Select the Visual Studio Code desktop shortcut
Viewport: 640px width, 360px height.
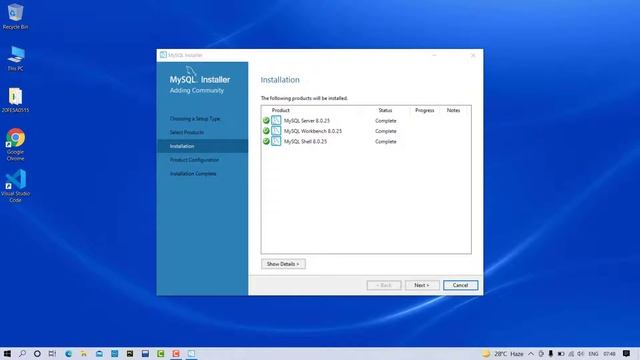(16, 186)
